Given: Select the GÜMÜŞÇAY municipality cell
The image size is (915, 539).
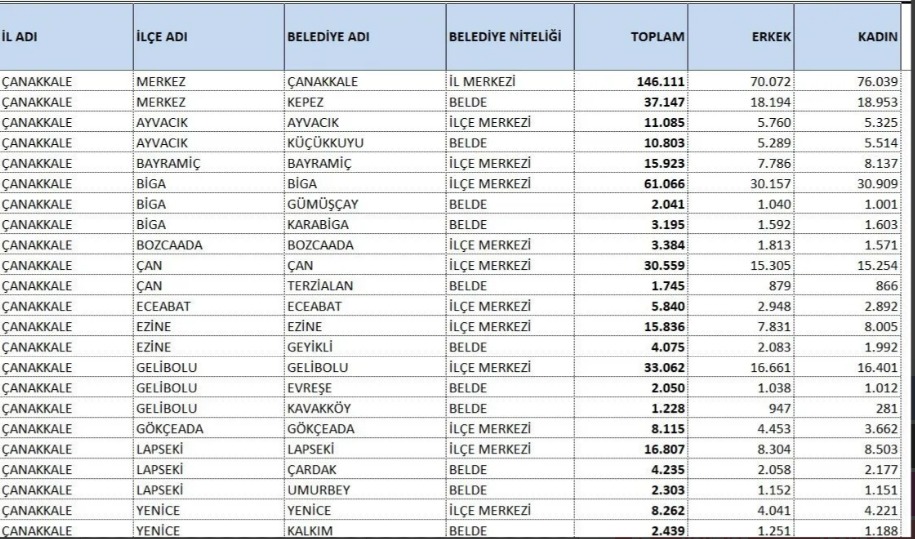Looking at the screenshot, I should pyautogui.click(x=323, y=201).
